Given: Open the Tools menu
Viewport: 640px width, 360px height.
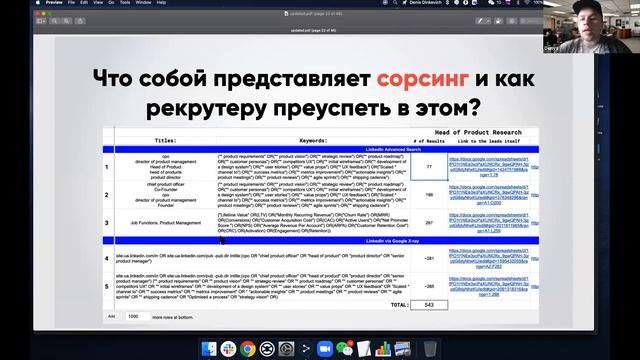Looking at the screenshot, I should point(125,2).
